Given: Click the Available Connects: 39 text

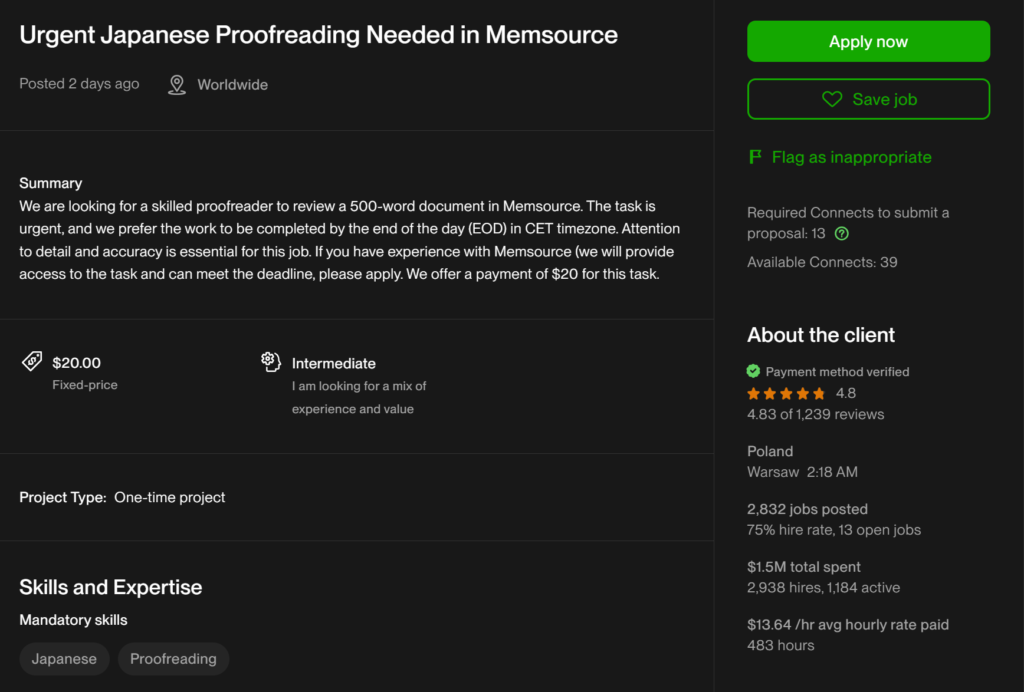Looking at the screenshot, I should point(822,262).
